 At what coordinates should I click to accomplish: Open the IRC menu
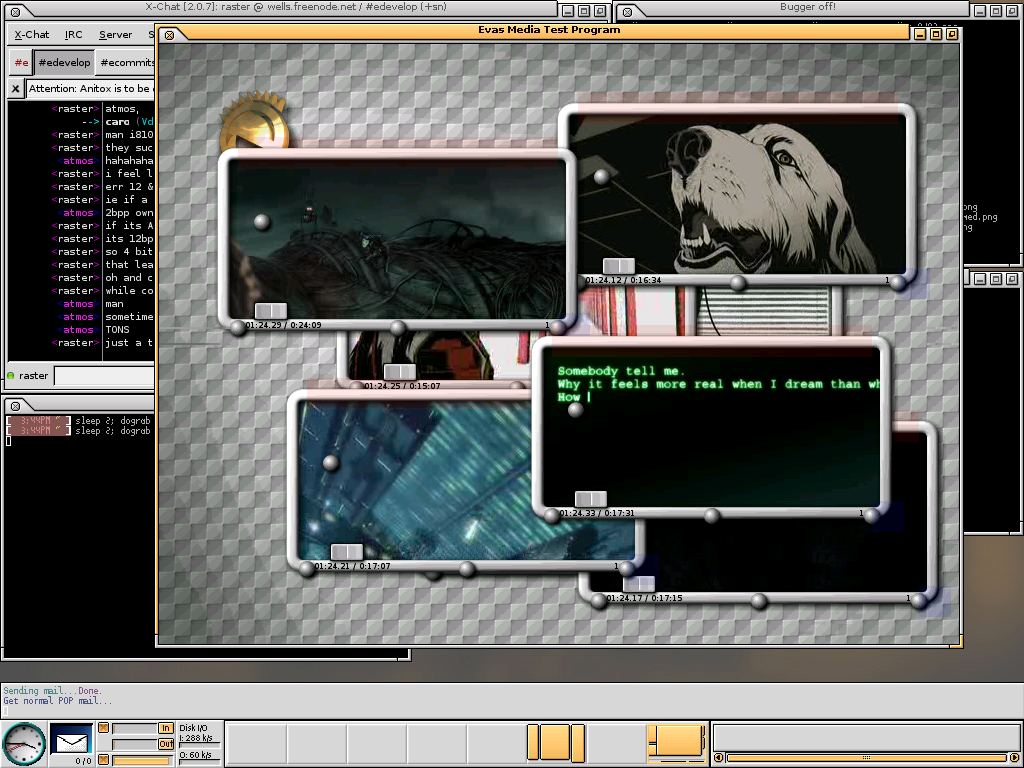coord(74,34)
